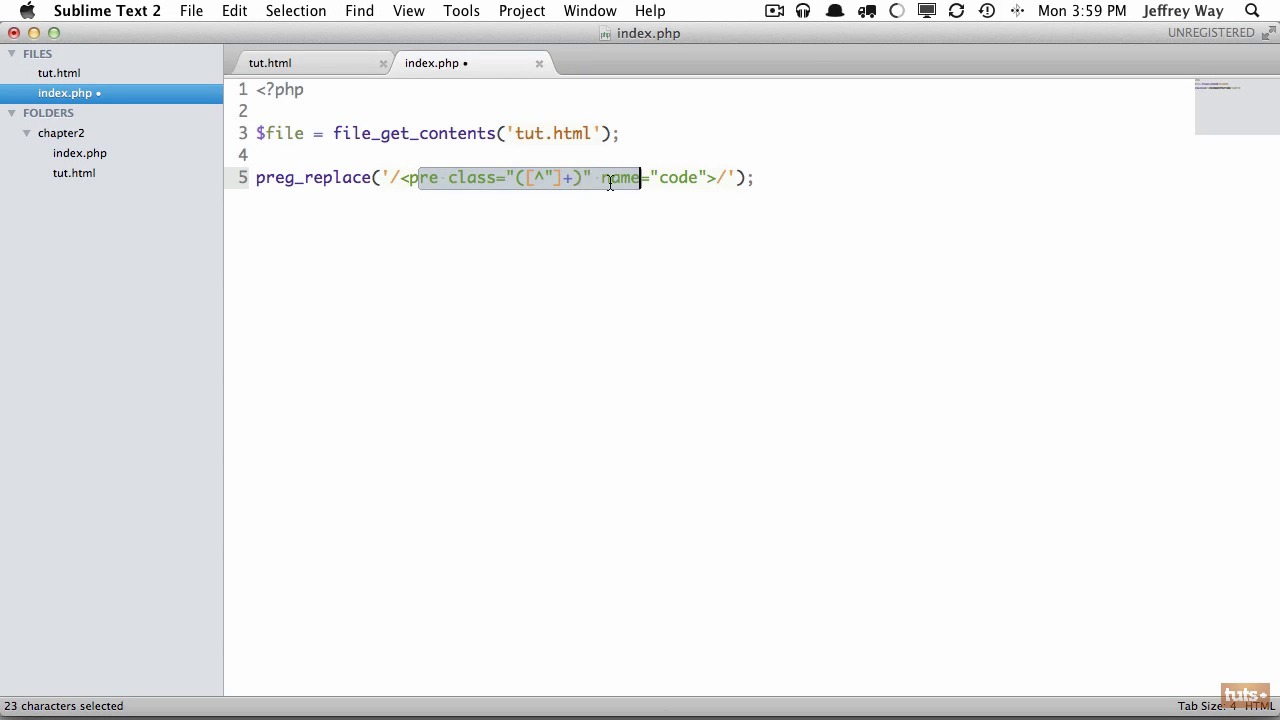1280x720 pixels.
Task: Click the Jeffrey Way user menu
Action: pos(1183,11)
